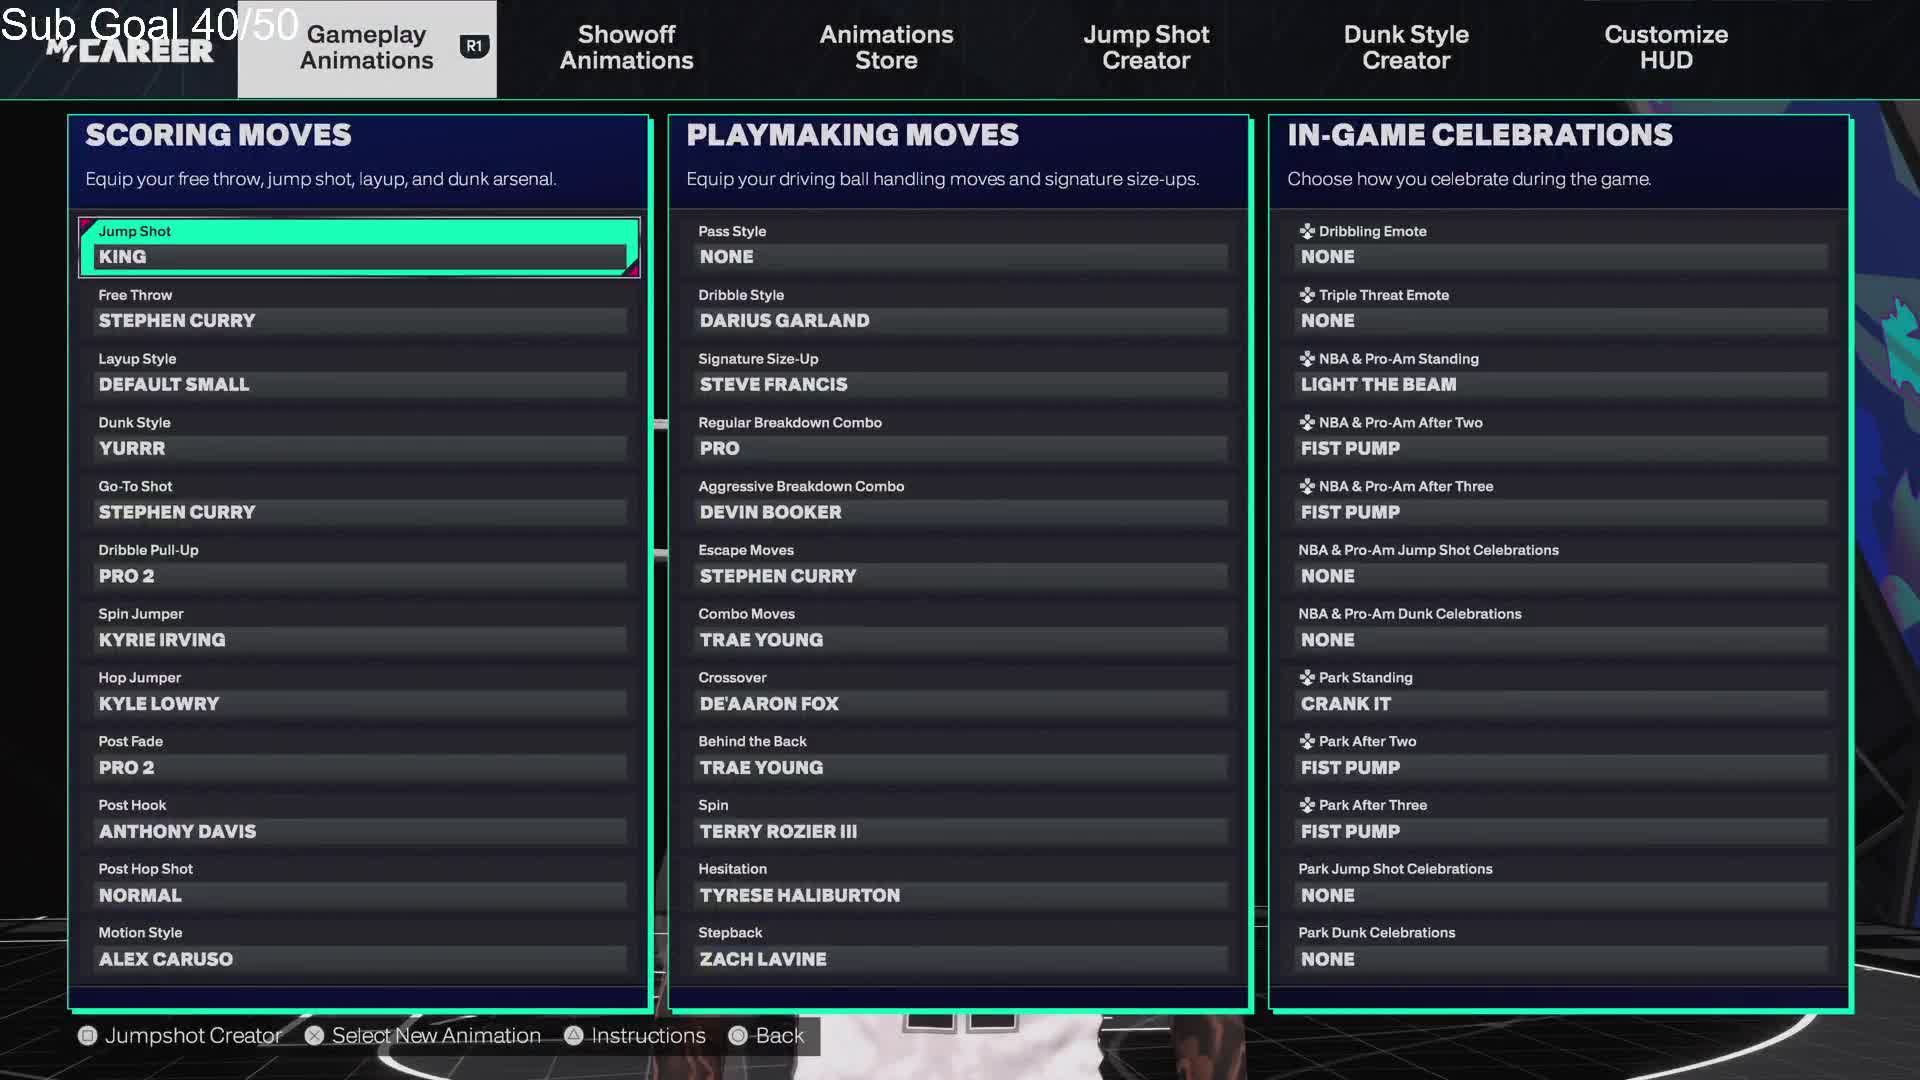Open Post Fade PRO 2 slot
The width and height of the screenshot is (1920, 1080).
tap(359, 757)
